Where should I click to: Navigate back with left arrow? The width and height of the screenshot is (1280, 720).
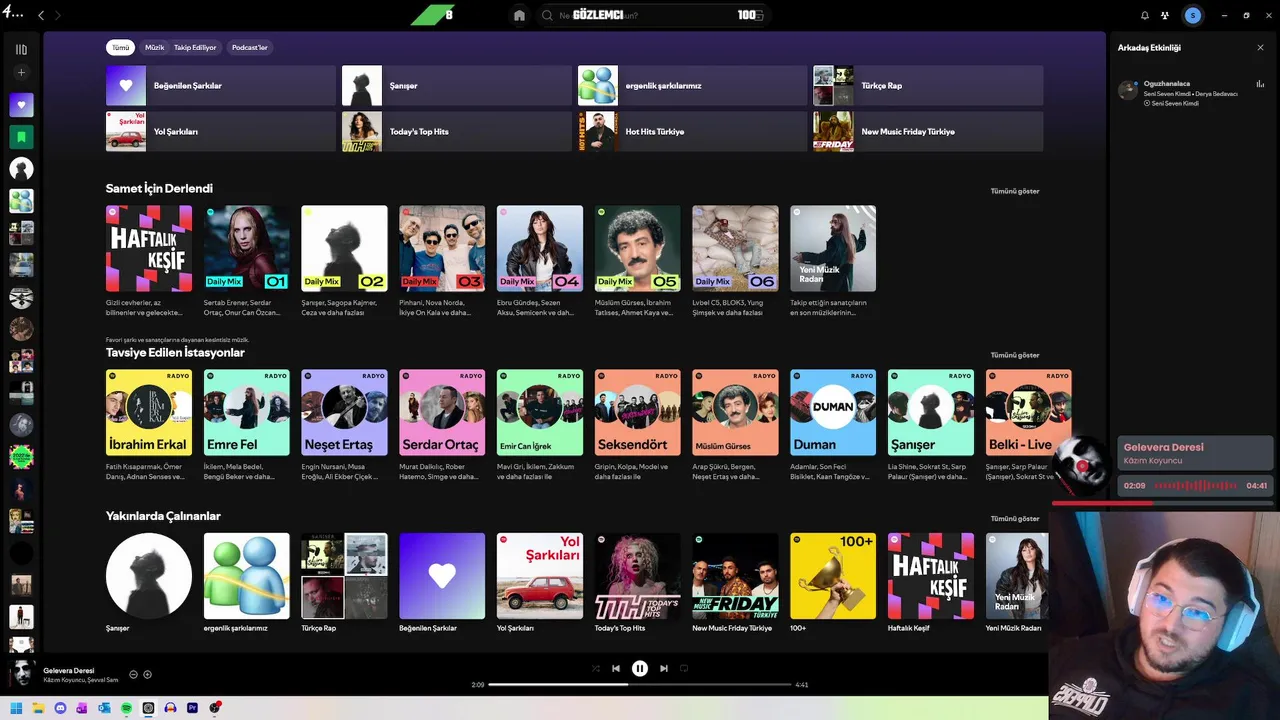tap(41, 15)
